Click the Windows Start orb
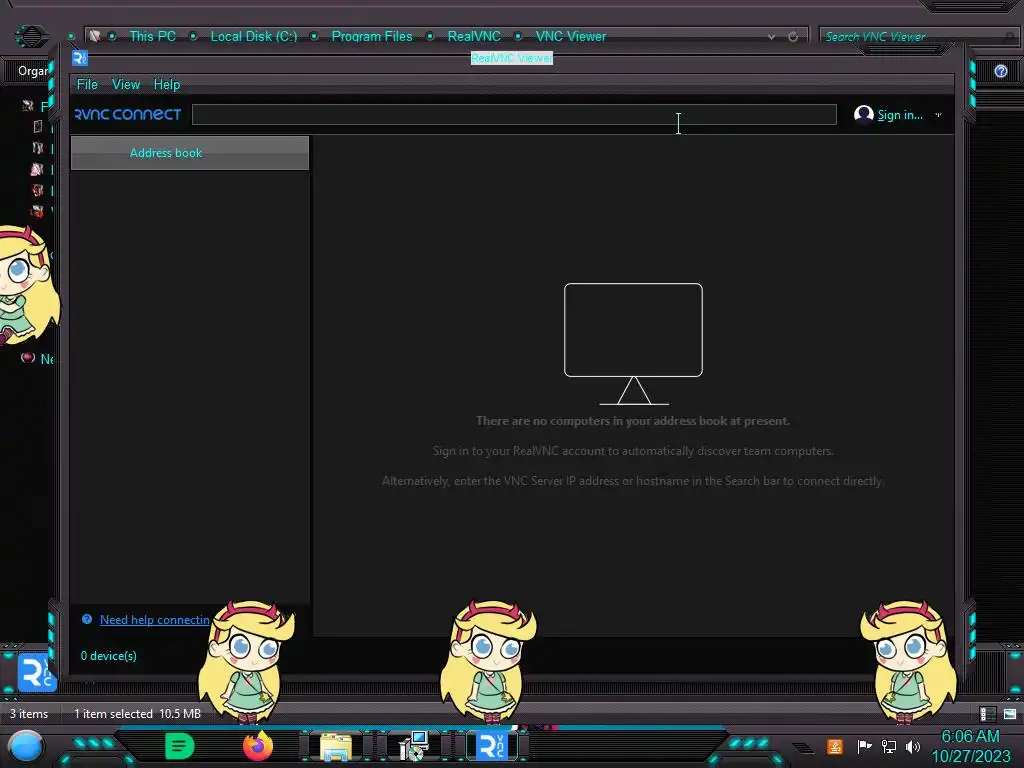The height and width of the screenshot is (768, 1024). click(x=27, y=747)
